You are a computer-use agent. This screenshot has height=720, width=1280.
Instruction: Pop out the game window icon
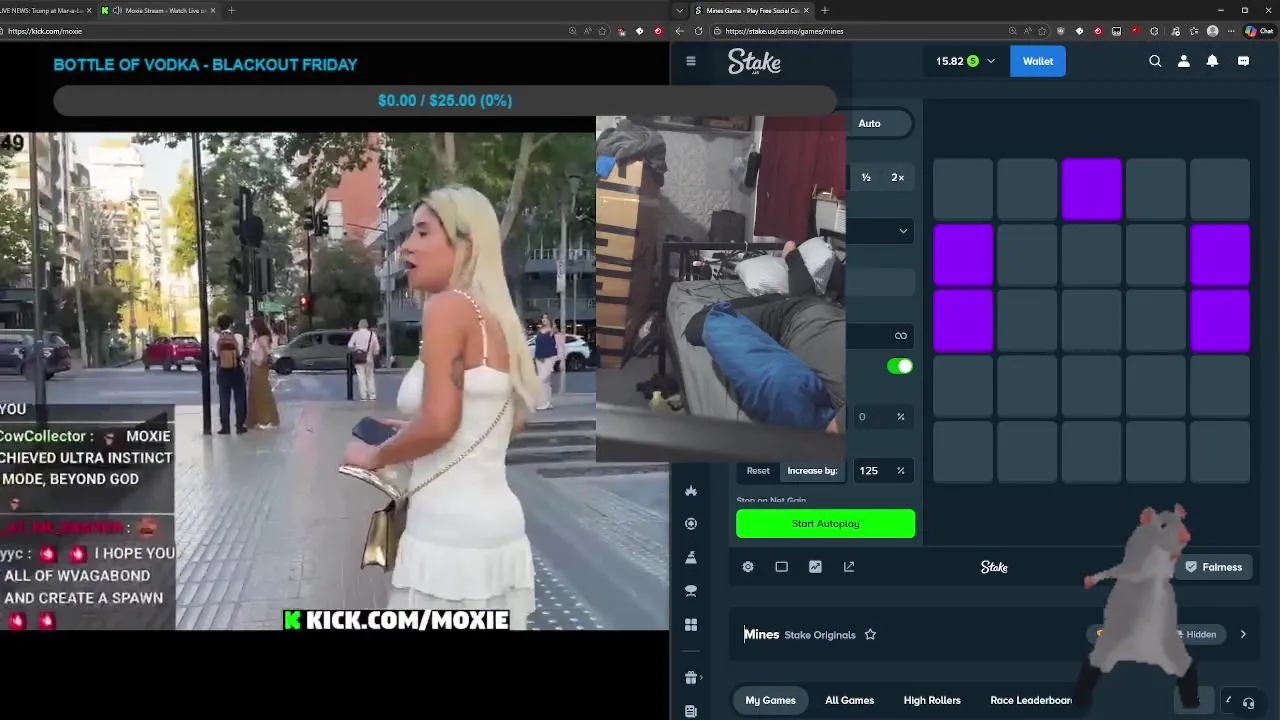pyautogui.click(x=849, y=567)
